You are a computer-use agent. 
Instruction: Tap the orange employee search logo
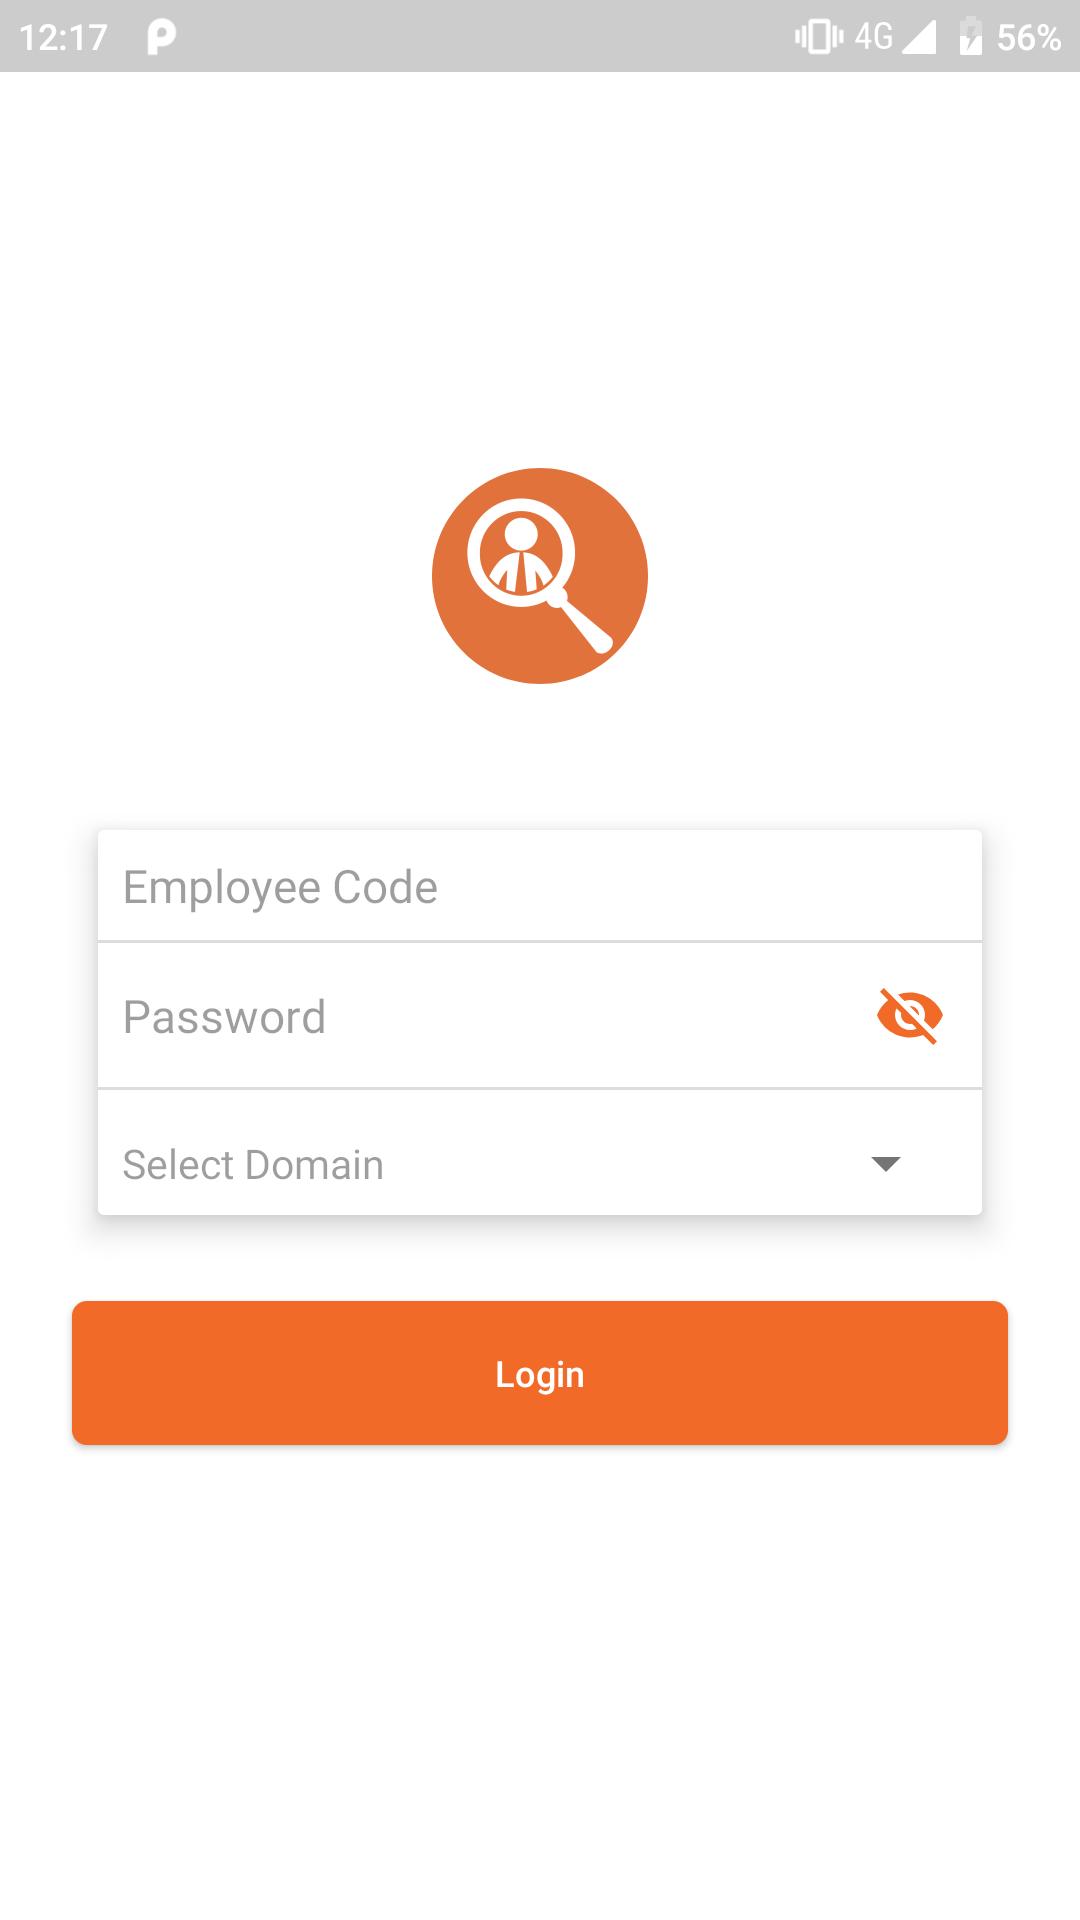(x=540, y=576)
